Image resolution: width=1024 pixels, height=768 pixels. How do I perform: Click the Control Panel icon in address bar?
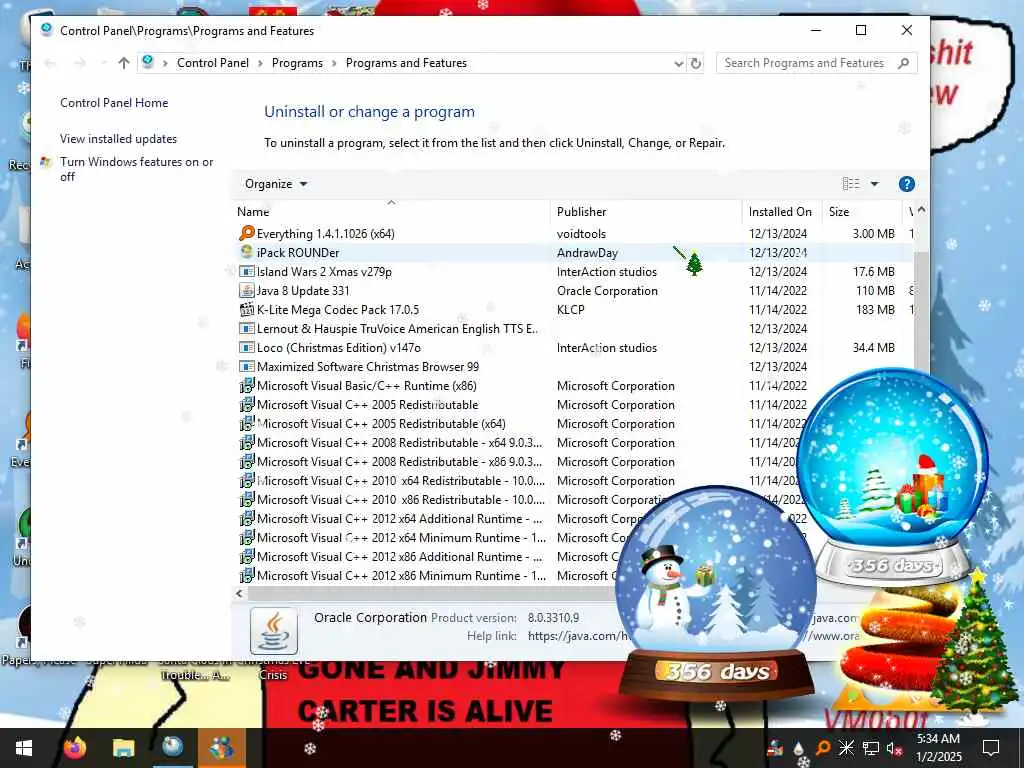(x=148, y=62)
